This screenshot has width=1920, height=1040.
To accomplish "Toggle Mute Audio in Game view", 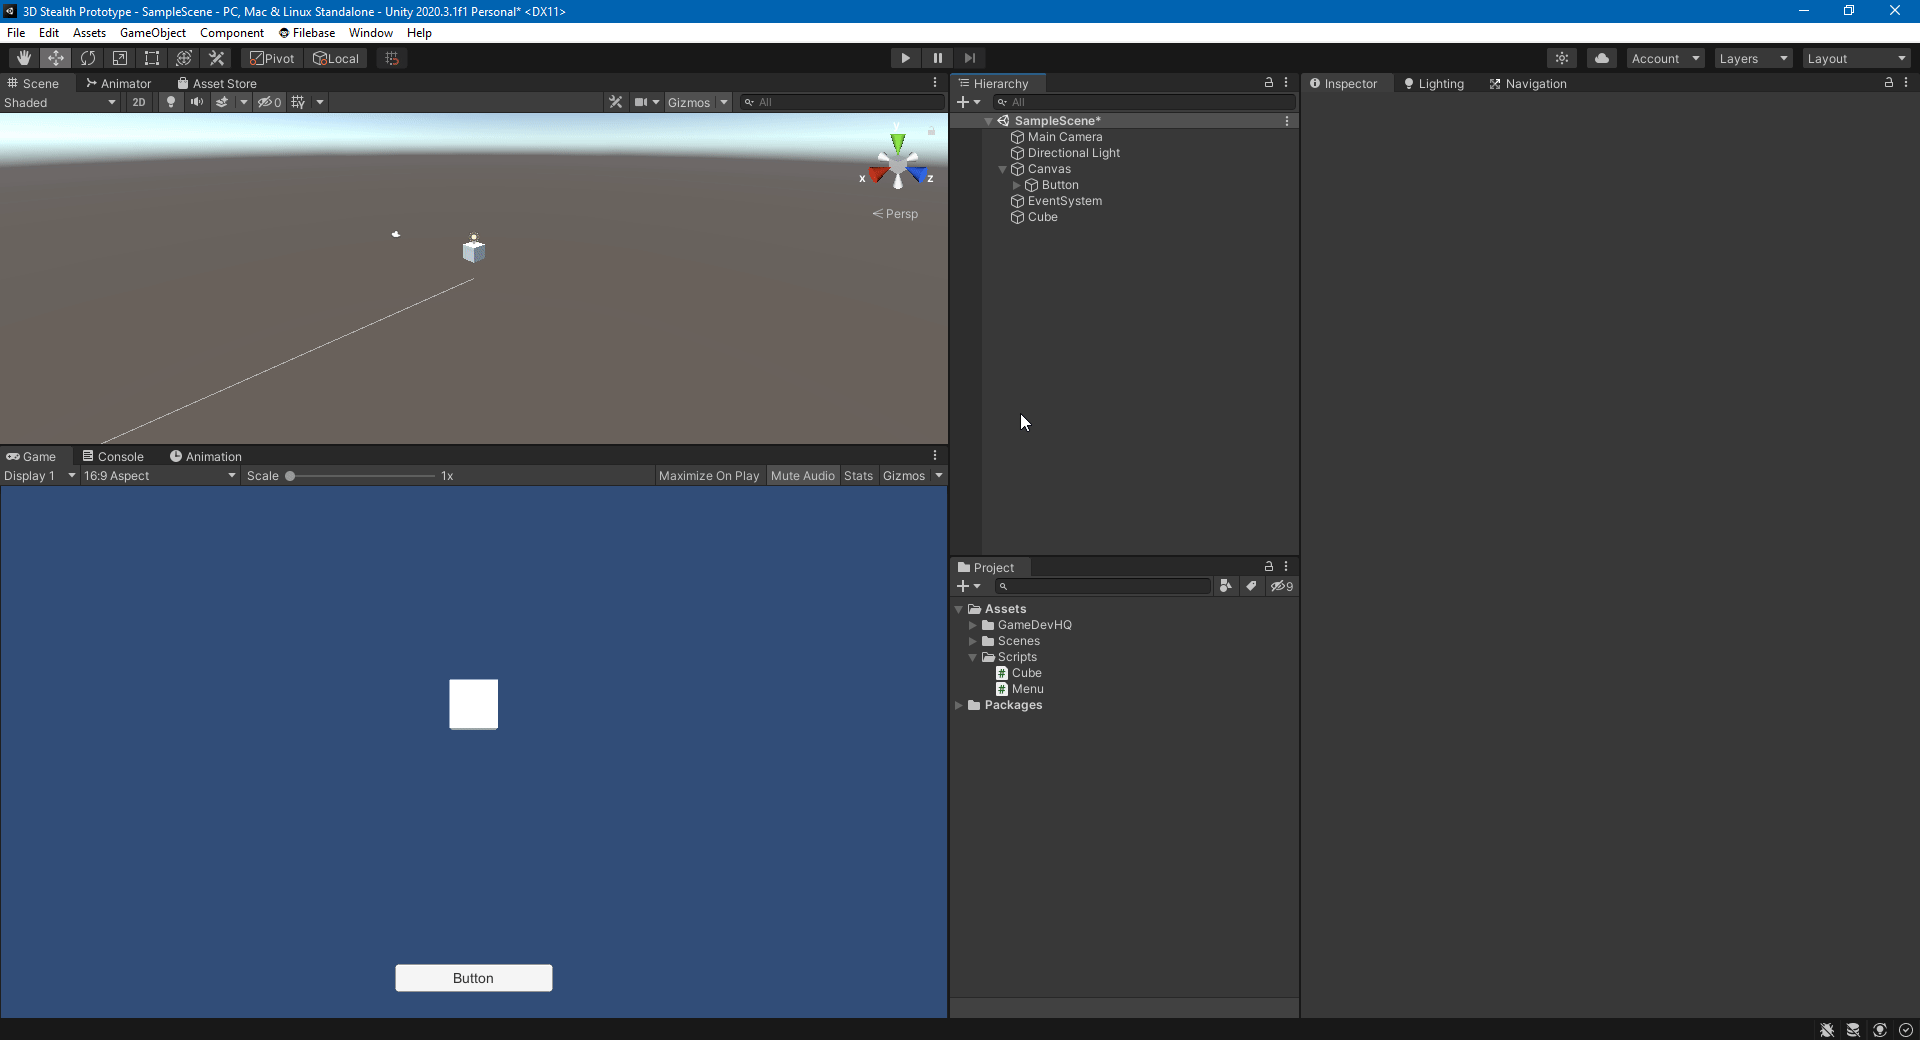I will coord(802,476).
